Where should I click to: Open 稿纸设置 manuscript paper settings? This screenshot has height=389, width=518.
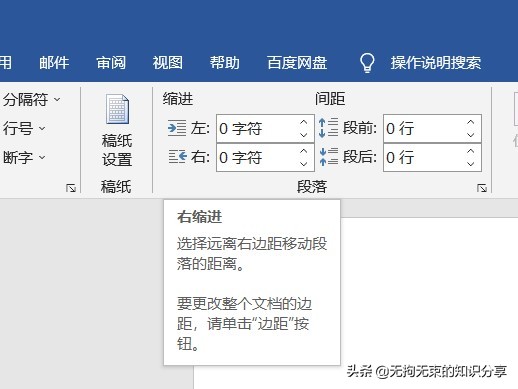click(117, 131)
